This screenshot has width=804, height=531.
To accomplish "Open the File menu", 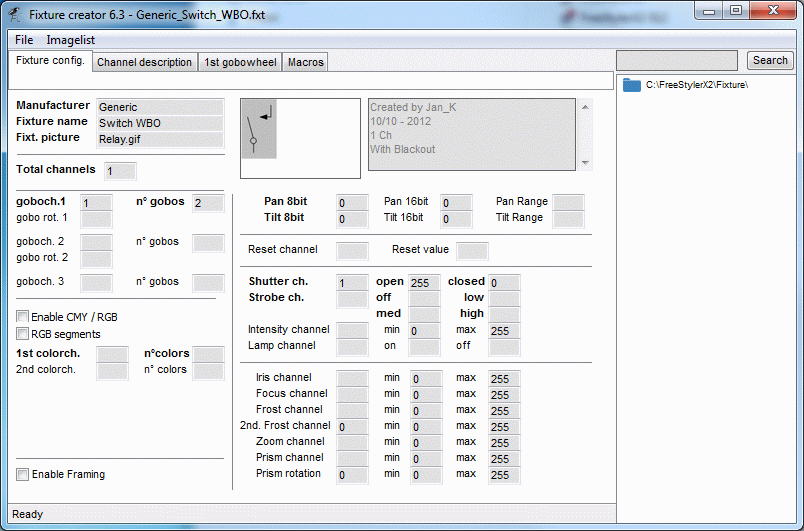I will 24,40.
